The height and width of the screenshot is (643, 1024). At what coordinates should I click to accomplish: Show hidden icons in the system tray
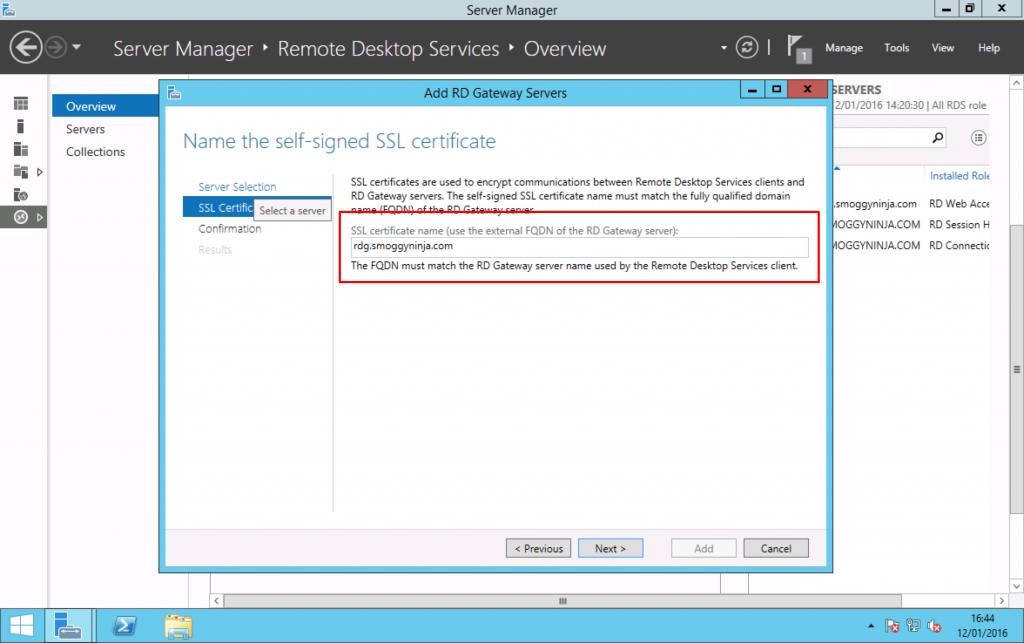tap(871, 625)
